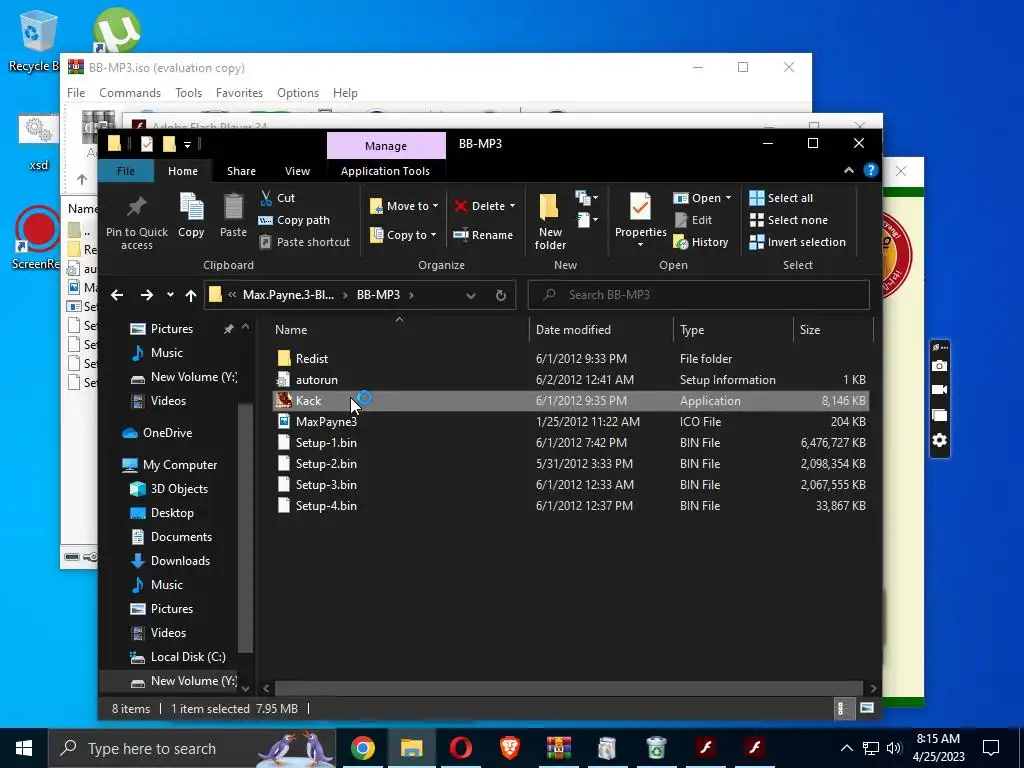The image size is (1024, 768).
Task: Click the Pin to Quick access icon
Action: 136,207
